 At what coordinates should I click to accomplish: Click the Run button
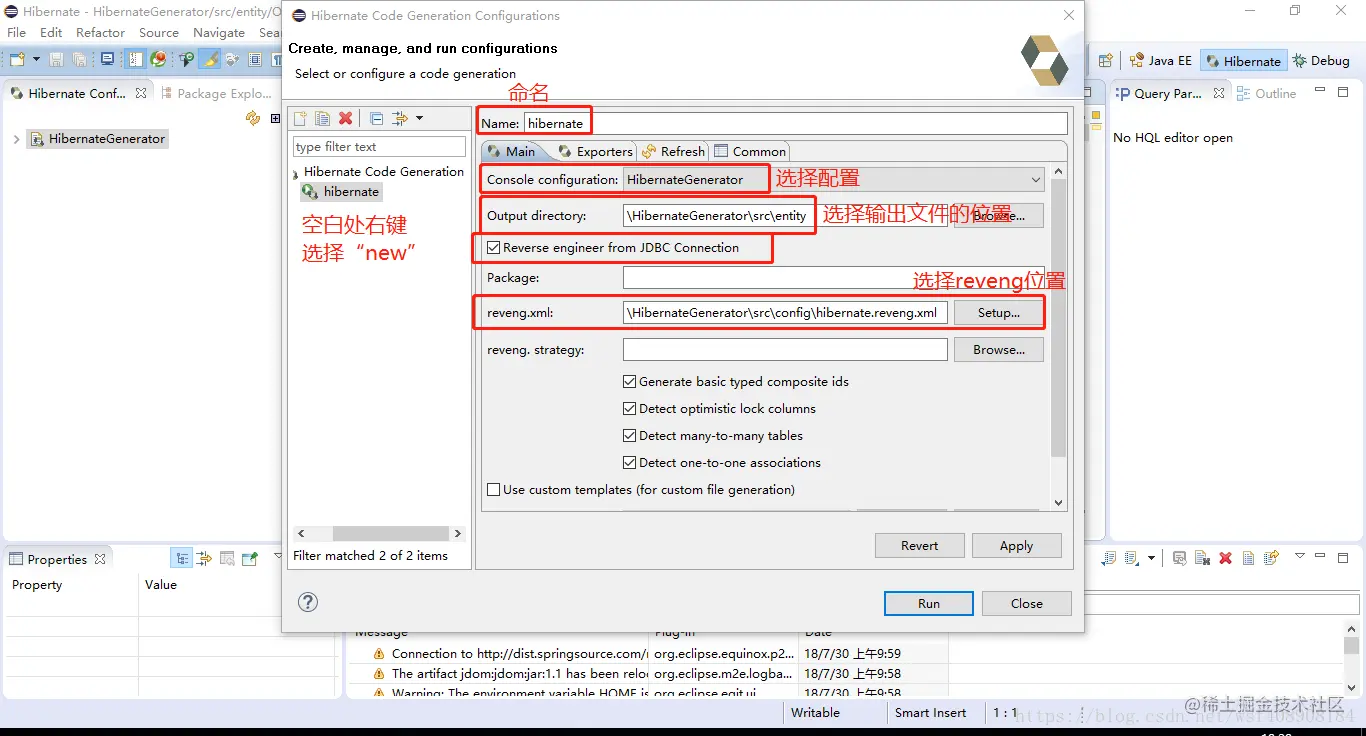929,603
